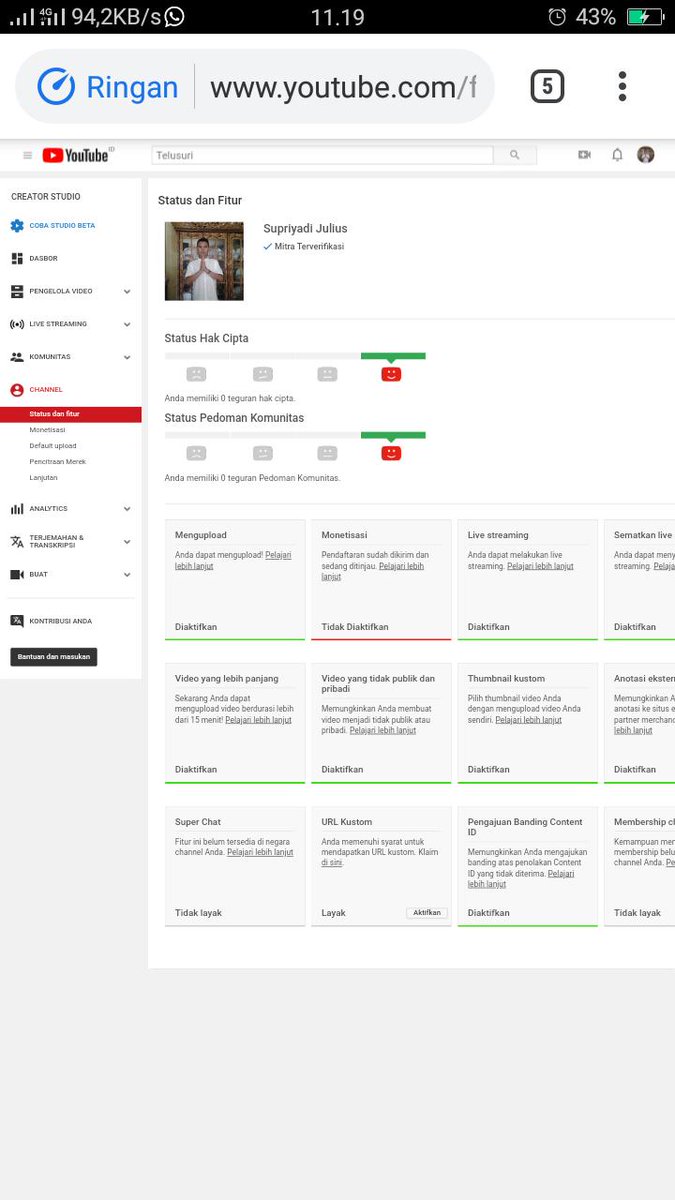Open the browser three-dot menu

tap(622, 87)
